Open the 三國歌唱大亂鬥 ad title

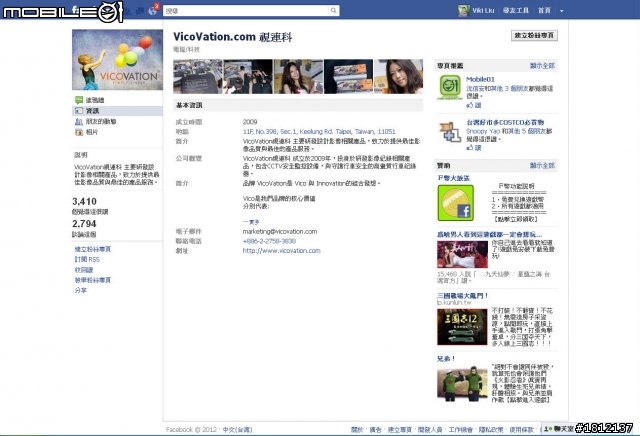coord(462,296)
